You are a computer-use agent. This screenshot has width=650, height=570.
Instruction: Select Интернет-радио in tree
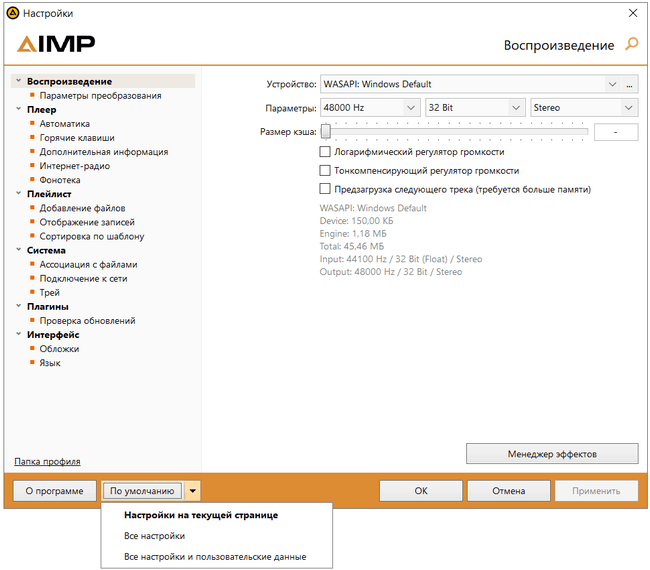point(75,166)
